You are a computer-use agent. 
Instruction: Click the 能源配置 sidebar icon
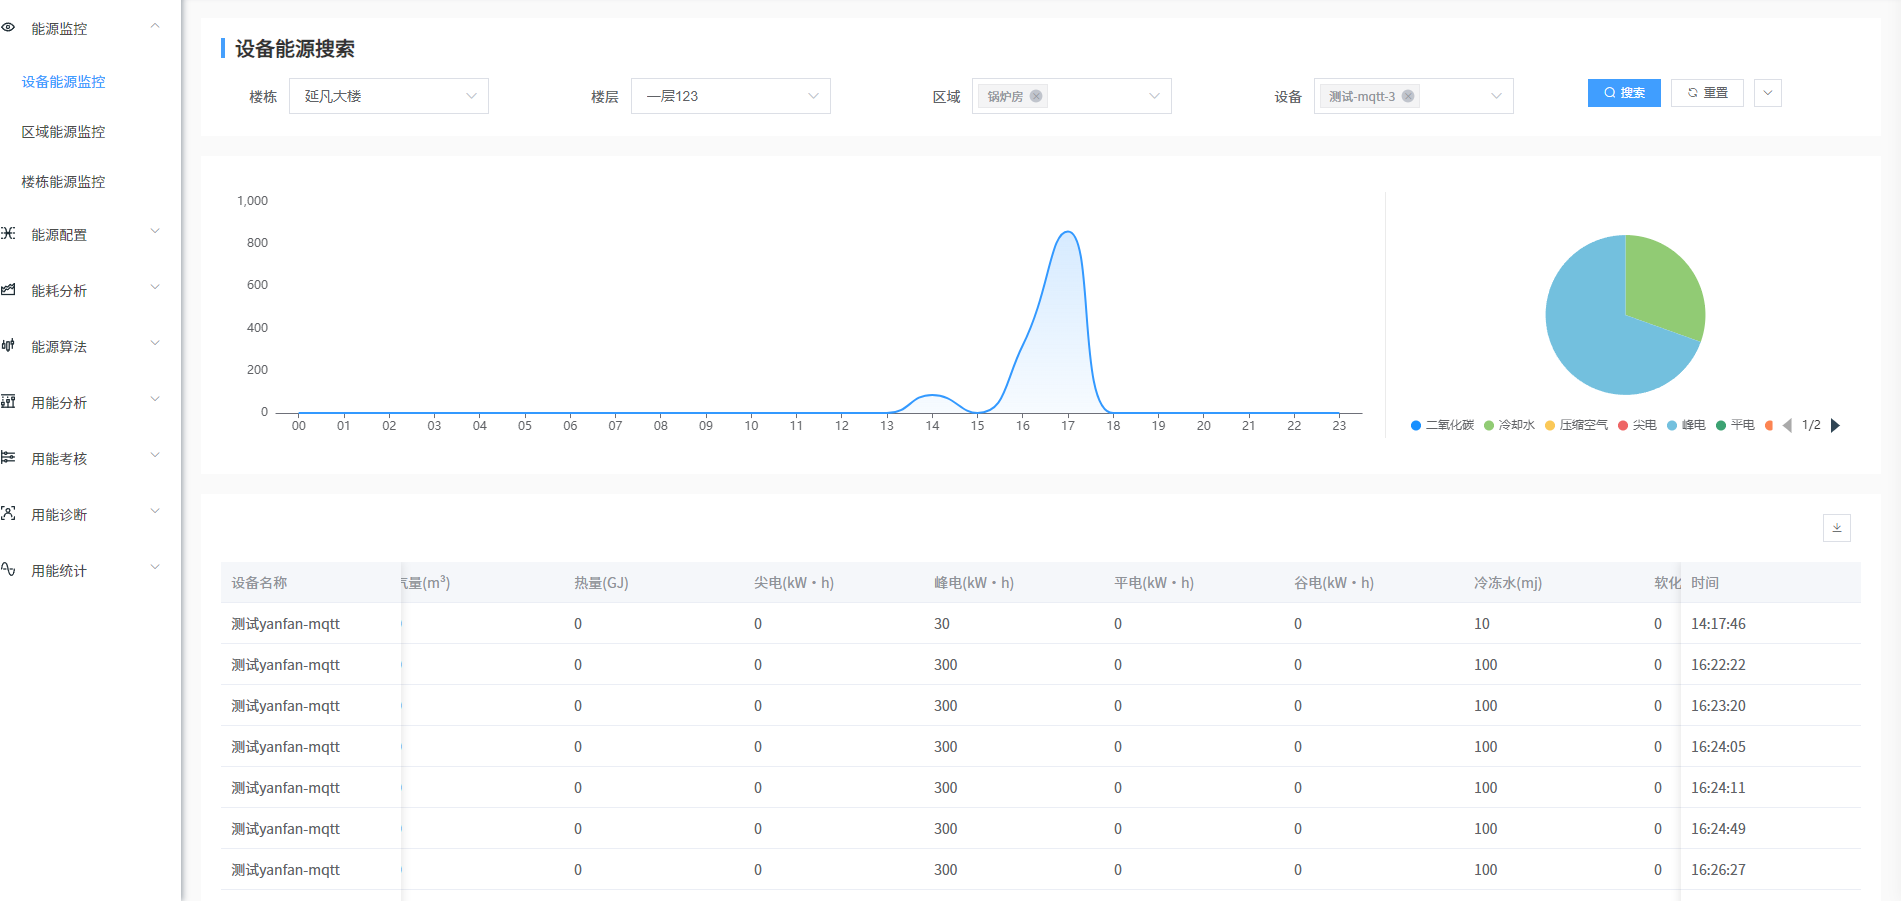click(x=8, y=233)
